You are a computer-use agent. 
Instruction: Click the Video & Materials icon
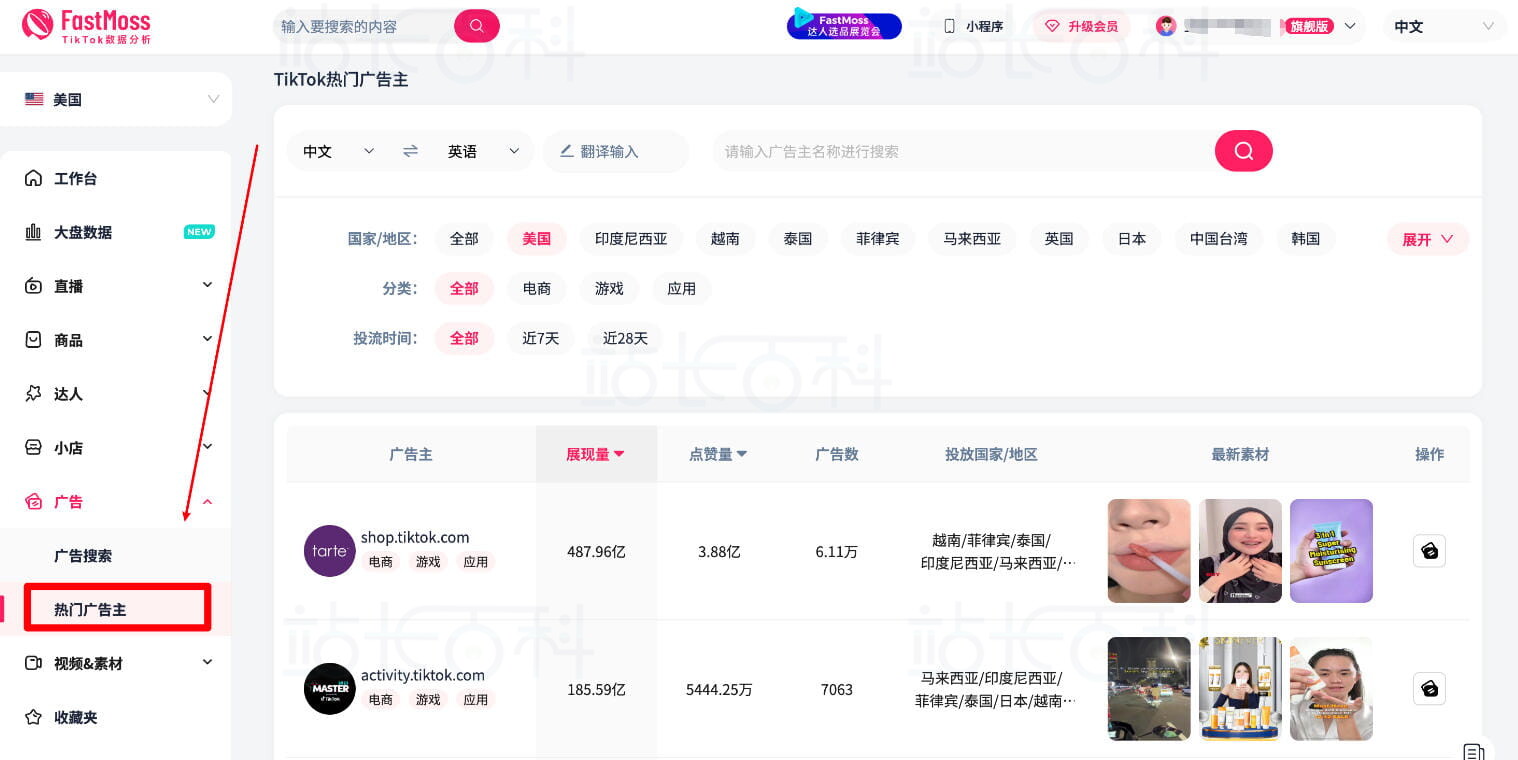pos(33,663)
